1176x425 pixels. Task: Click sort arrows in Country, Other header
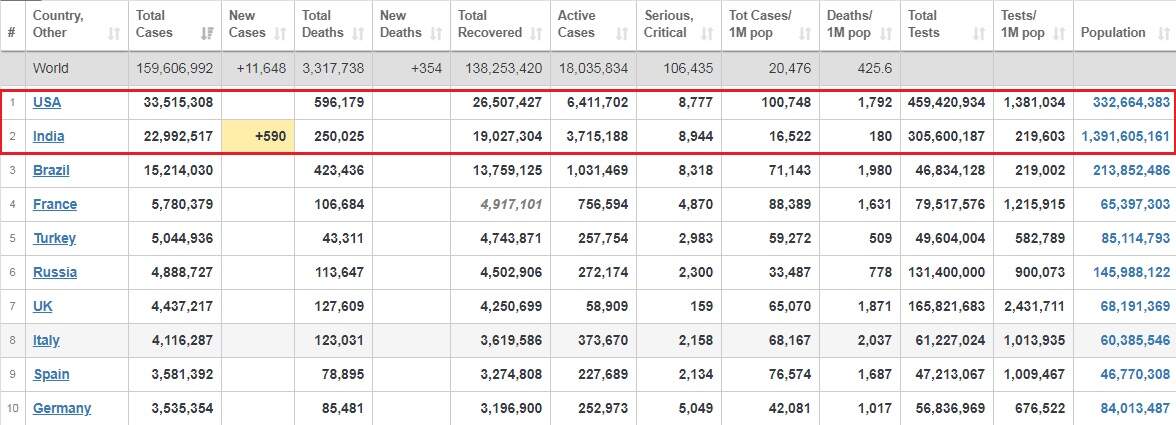(114, 33)
